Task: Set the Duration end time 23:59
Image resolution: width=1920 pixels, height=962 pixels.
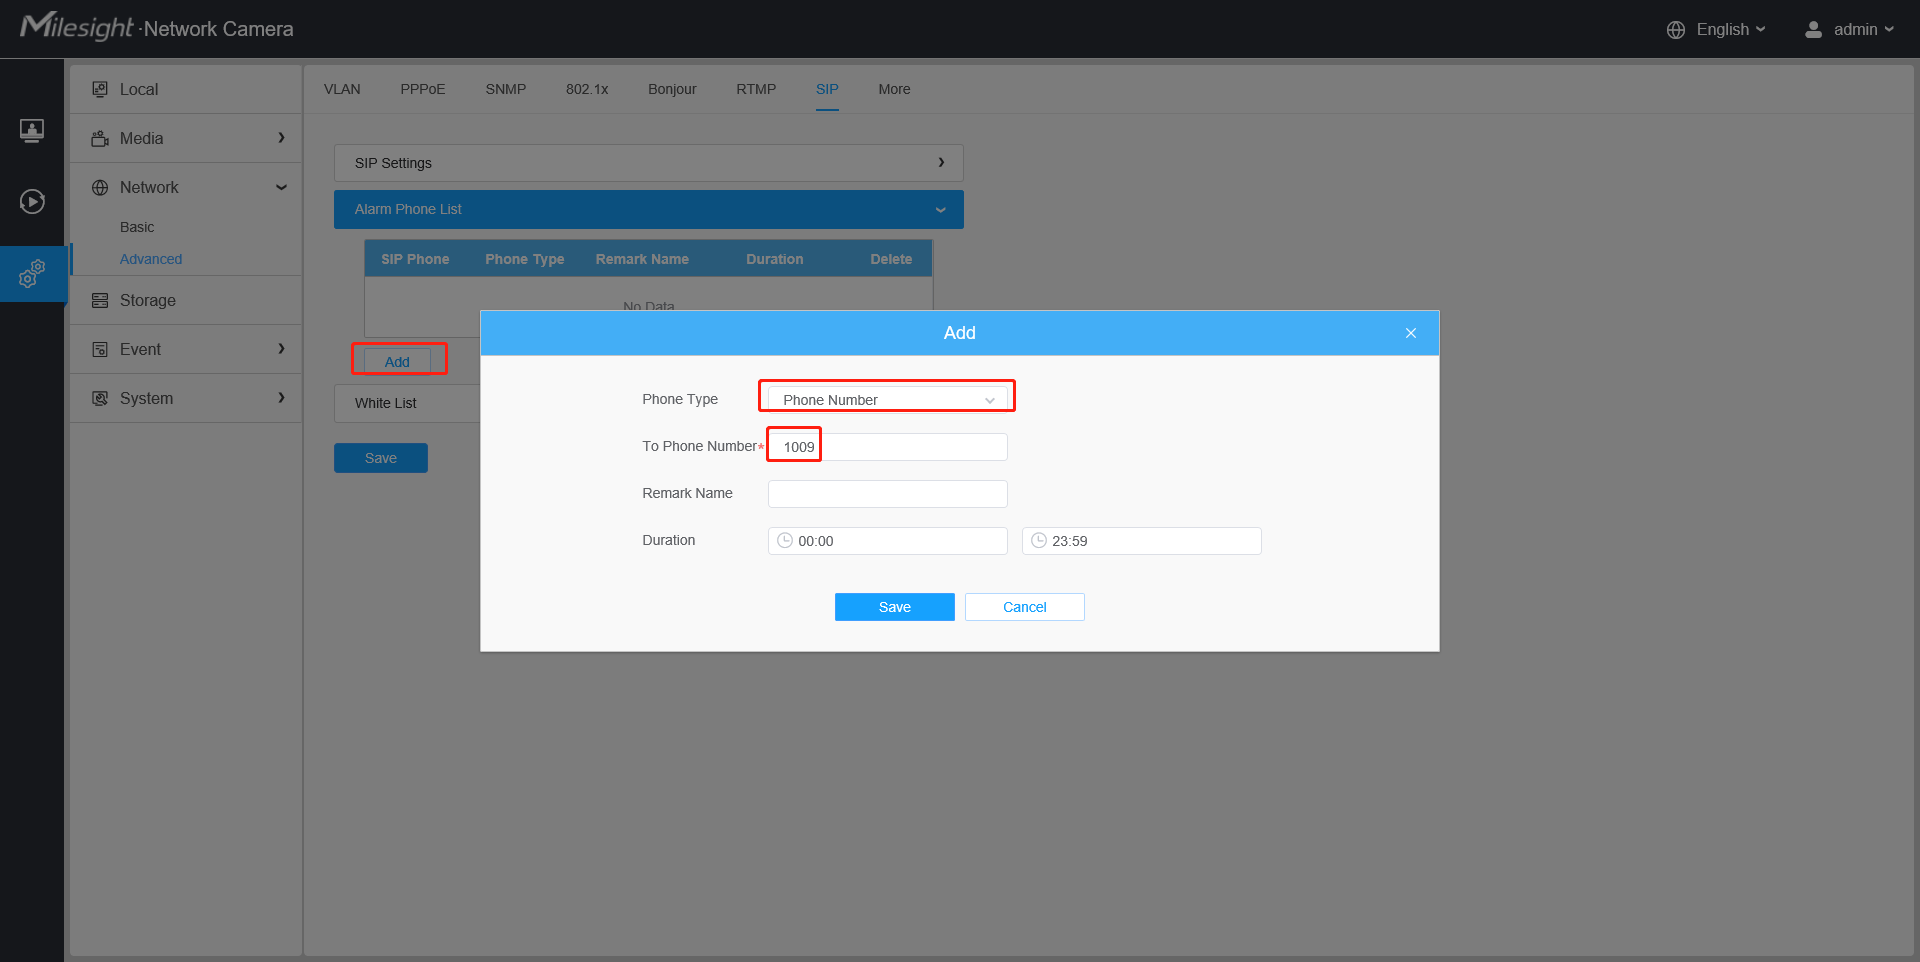Action: (x=1142, y=541)
